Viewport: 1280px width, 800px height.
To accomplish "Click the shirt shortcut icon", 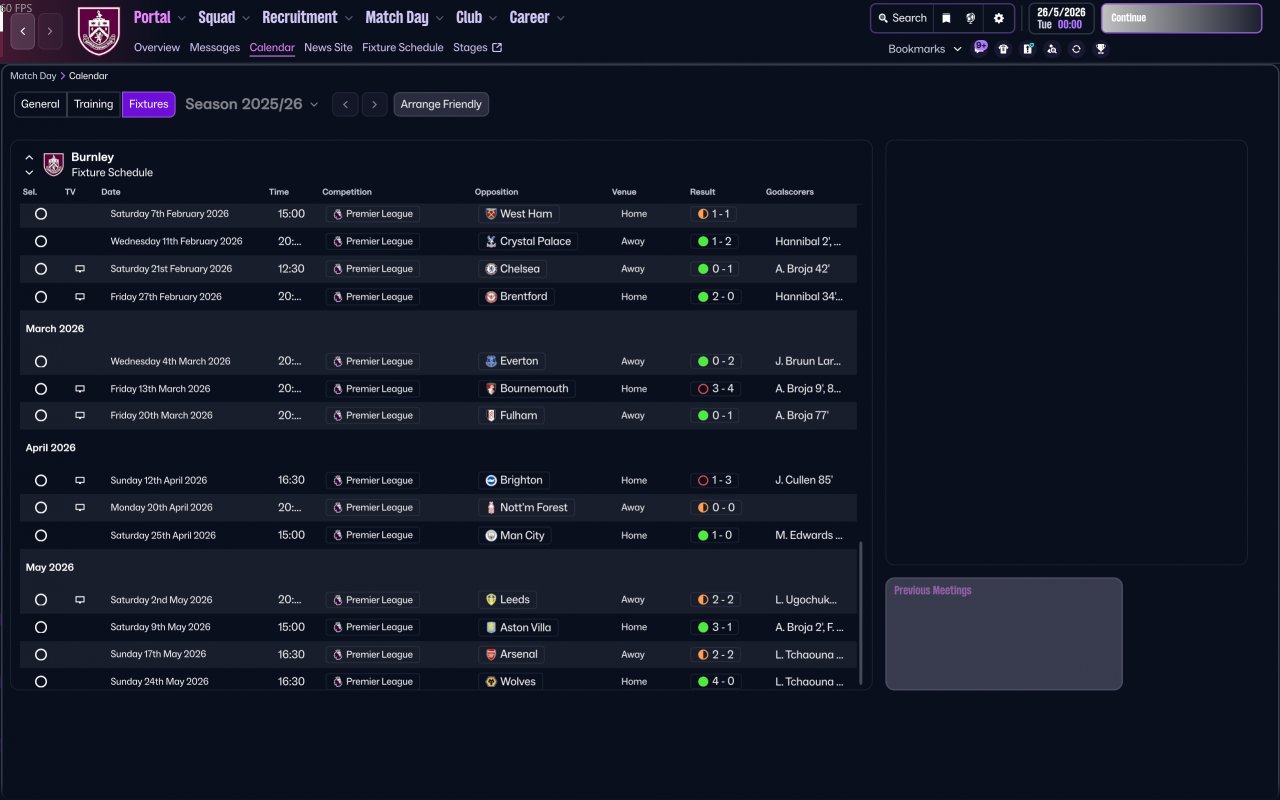I will (x=1004, y=49).
